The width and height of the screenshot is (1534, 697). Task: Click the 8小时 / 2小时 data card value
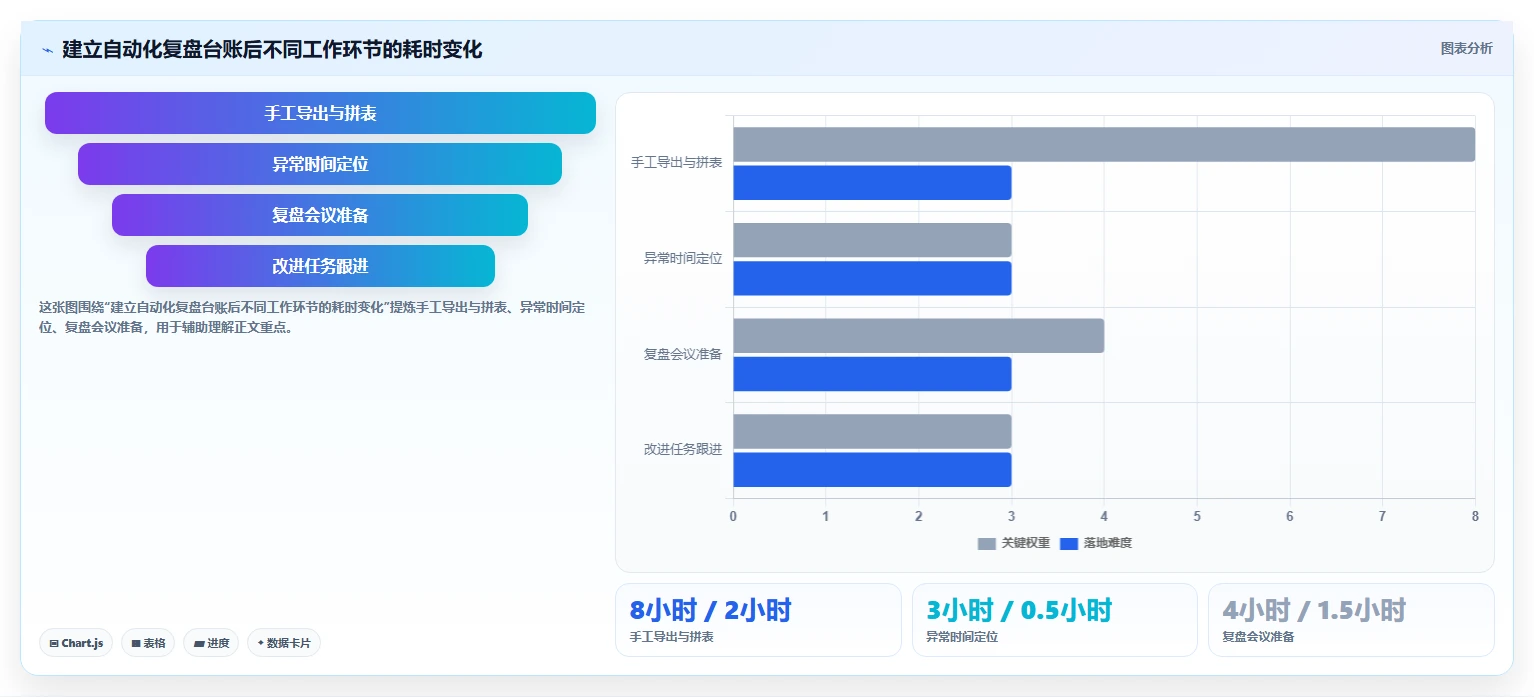pyautogui.click(x=710, y=610)
